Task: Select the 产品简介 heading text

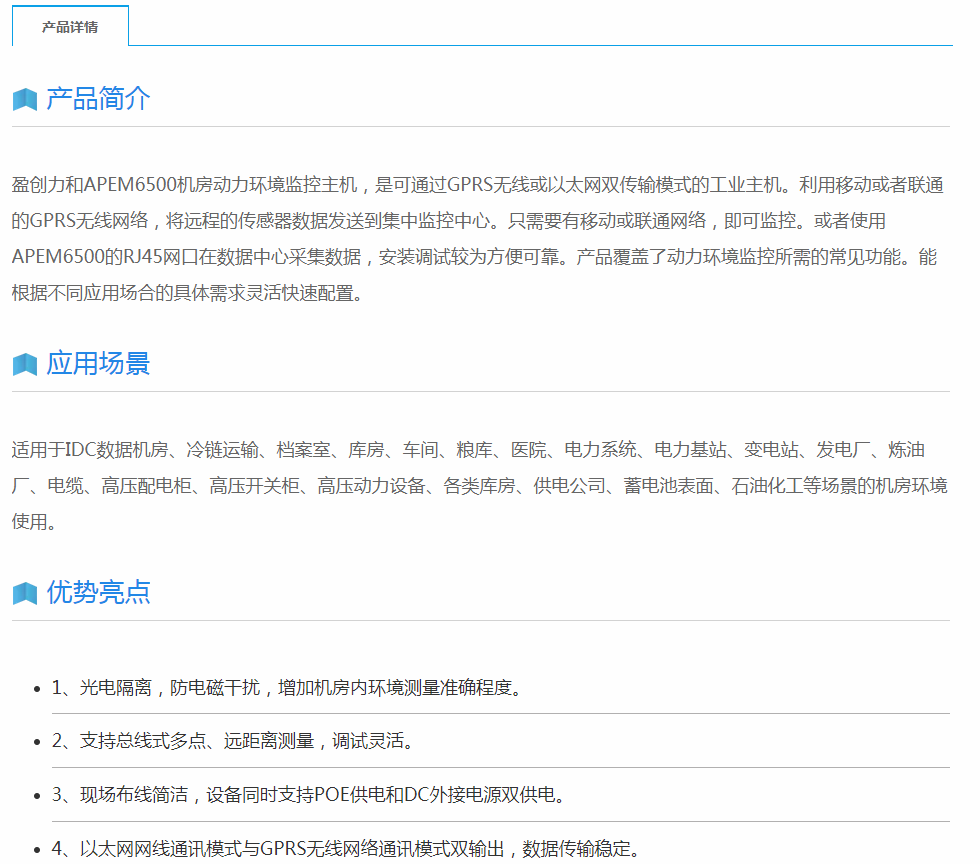Action: (98, 99)
